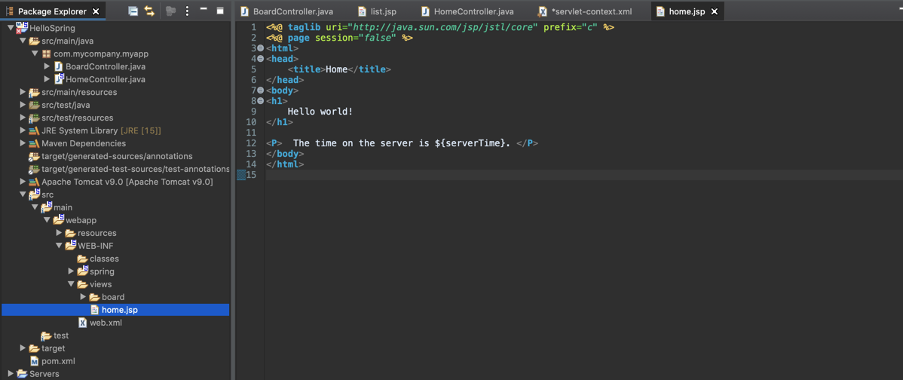Screen dimensions: 904x380
Task: Expand BoardController.java in the tree
Action: click(47, 66)
